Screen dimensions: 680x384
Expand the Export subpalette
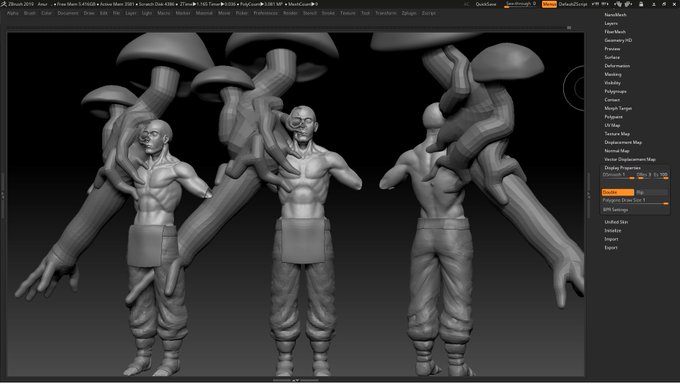coord(611,248)
